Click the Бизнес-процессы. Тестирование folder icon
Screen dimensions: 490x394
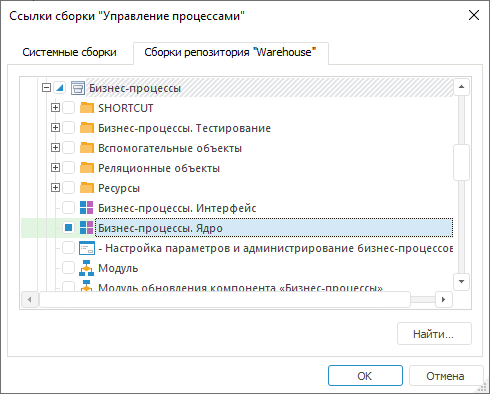click(87, 128)
